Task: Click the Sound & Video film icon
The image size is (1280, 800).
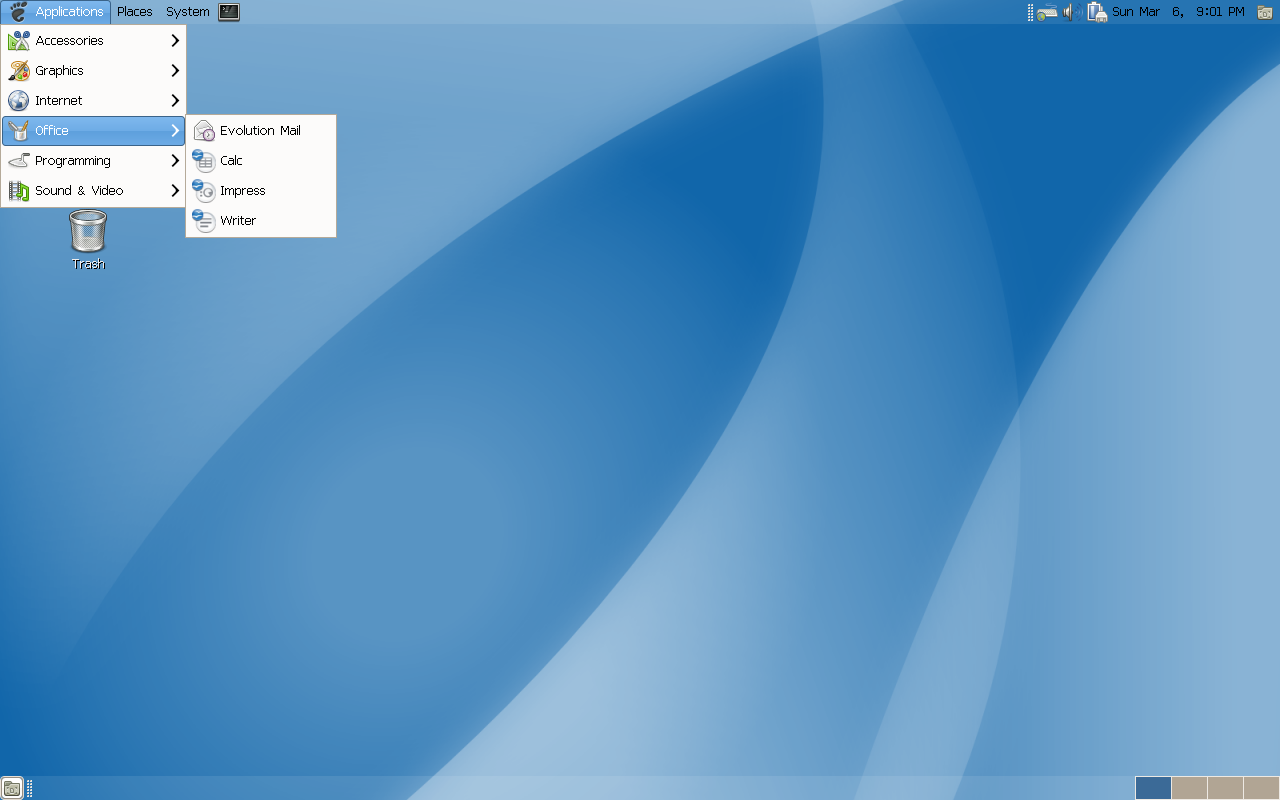Action: pyautogui.click(x=18, y=191)
